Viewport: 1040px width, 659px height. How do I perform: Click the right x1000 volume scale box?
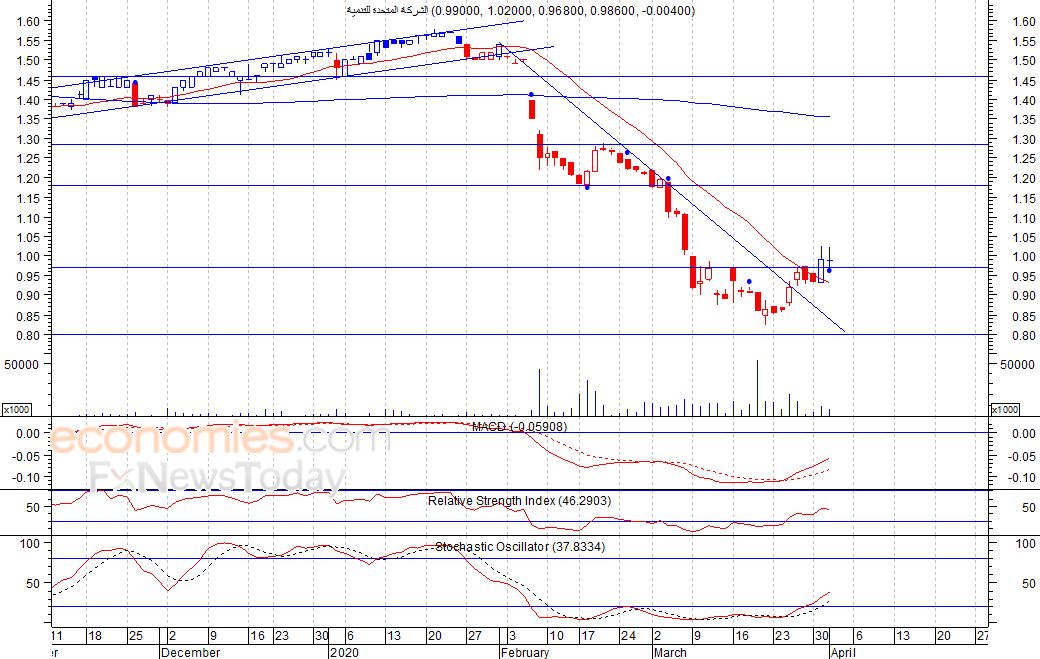pos(1005,410)
